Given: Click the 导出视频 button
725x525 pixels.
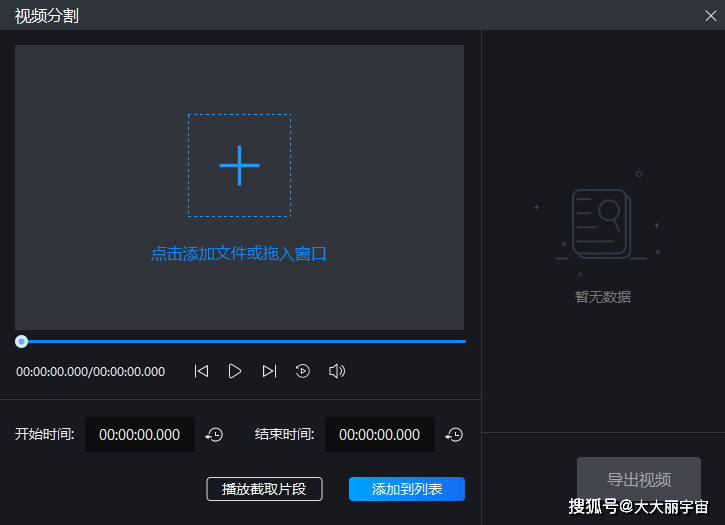Looking at the screenshot, I should tap(638, 479).
